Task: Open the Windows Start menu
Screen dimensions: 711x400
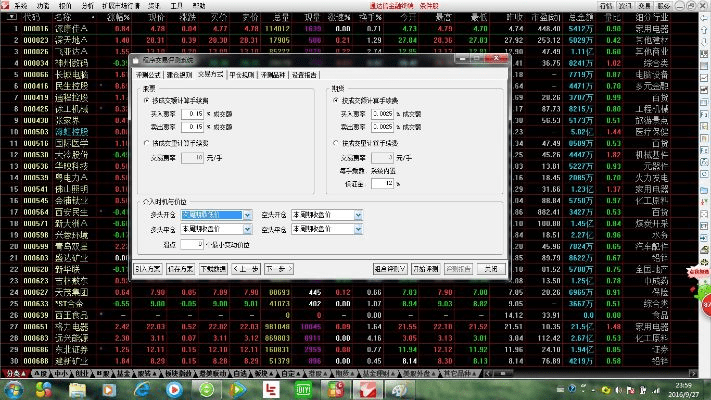Action: pos(14,390)
